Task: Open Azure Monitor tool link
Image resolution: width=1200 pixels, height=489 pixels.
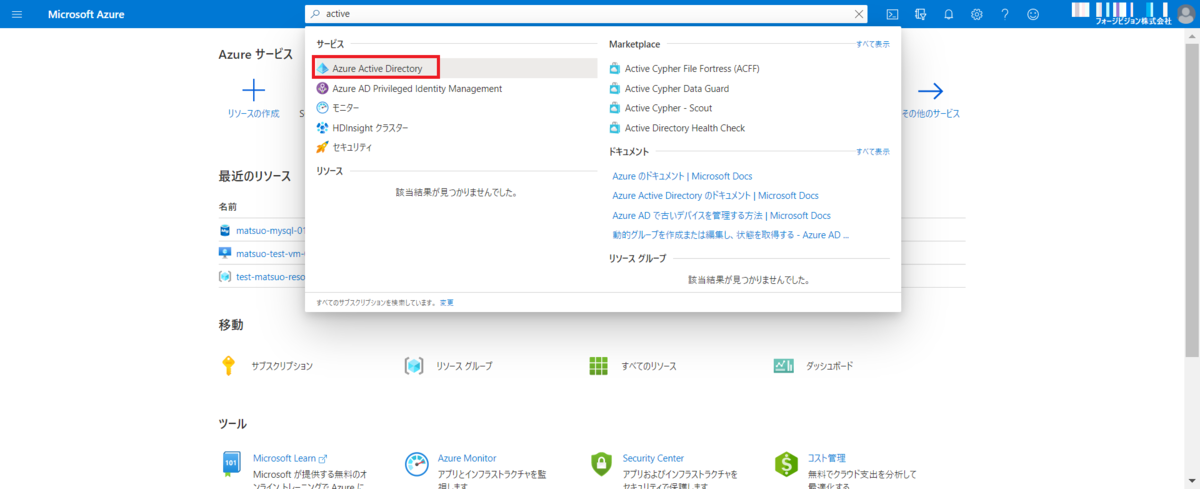Action: click(467, 458)
